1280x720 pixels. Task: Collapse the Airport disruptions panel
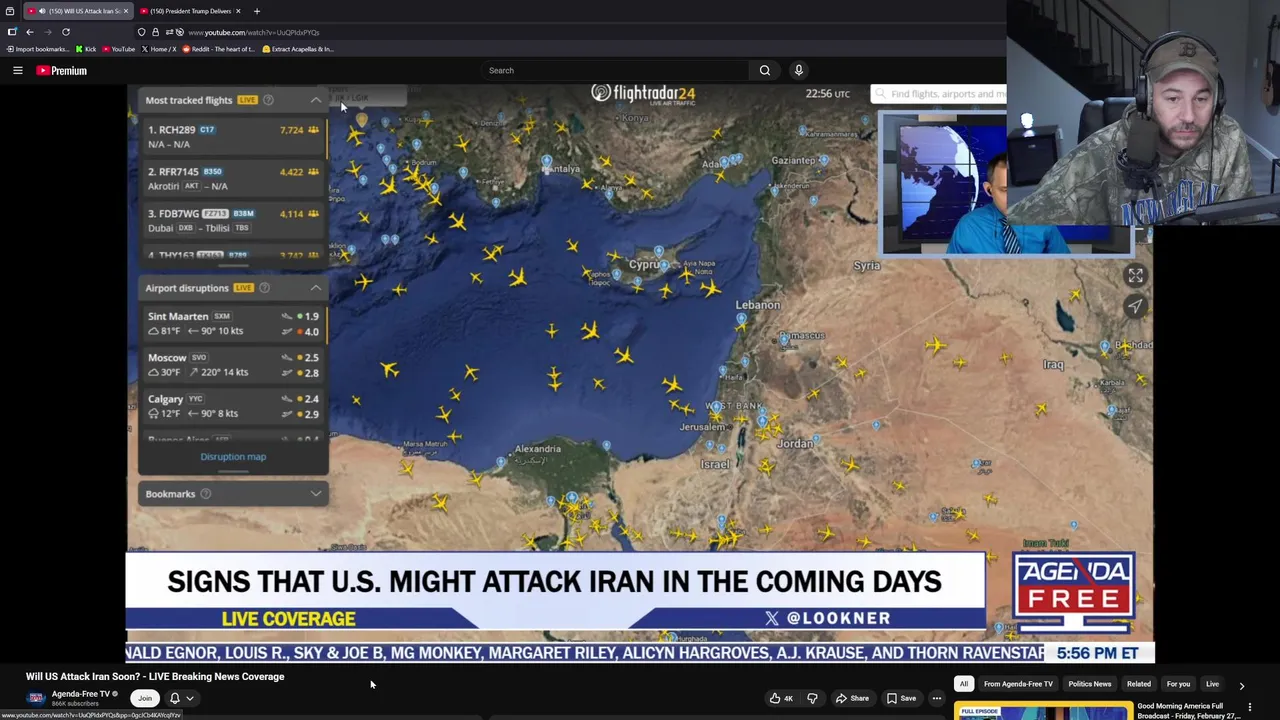[x=316, y=288]
